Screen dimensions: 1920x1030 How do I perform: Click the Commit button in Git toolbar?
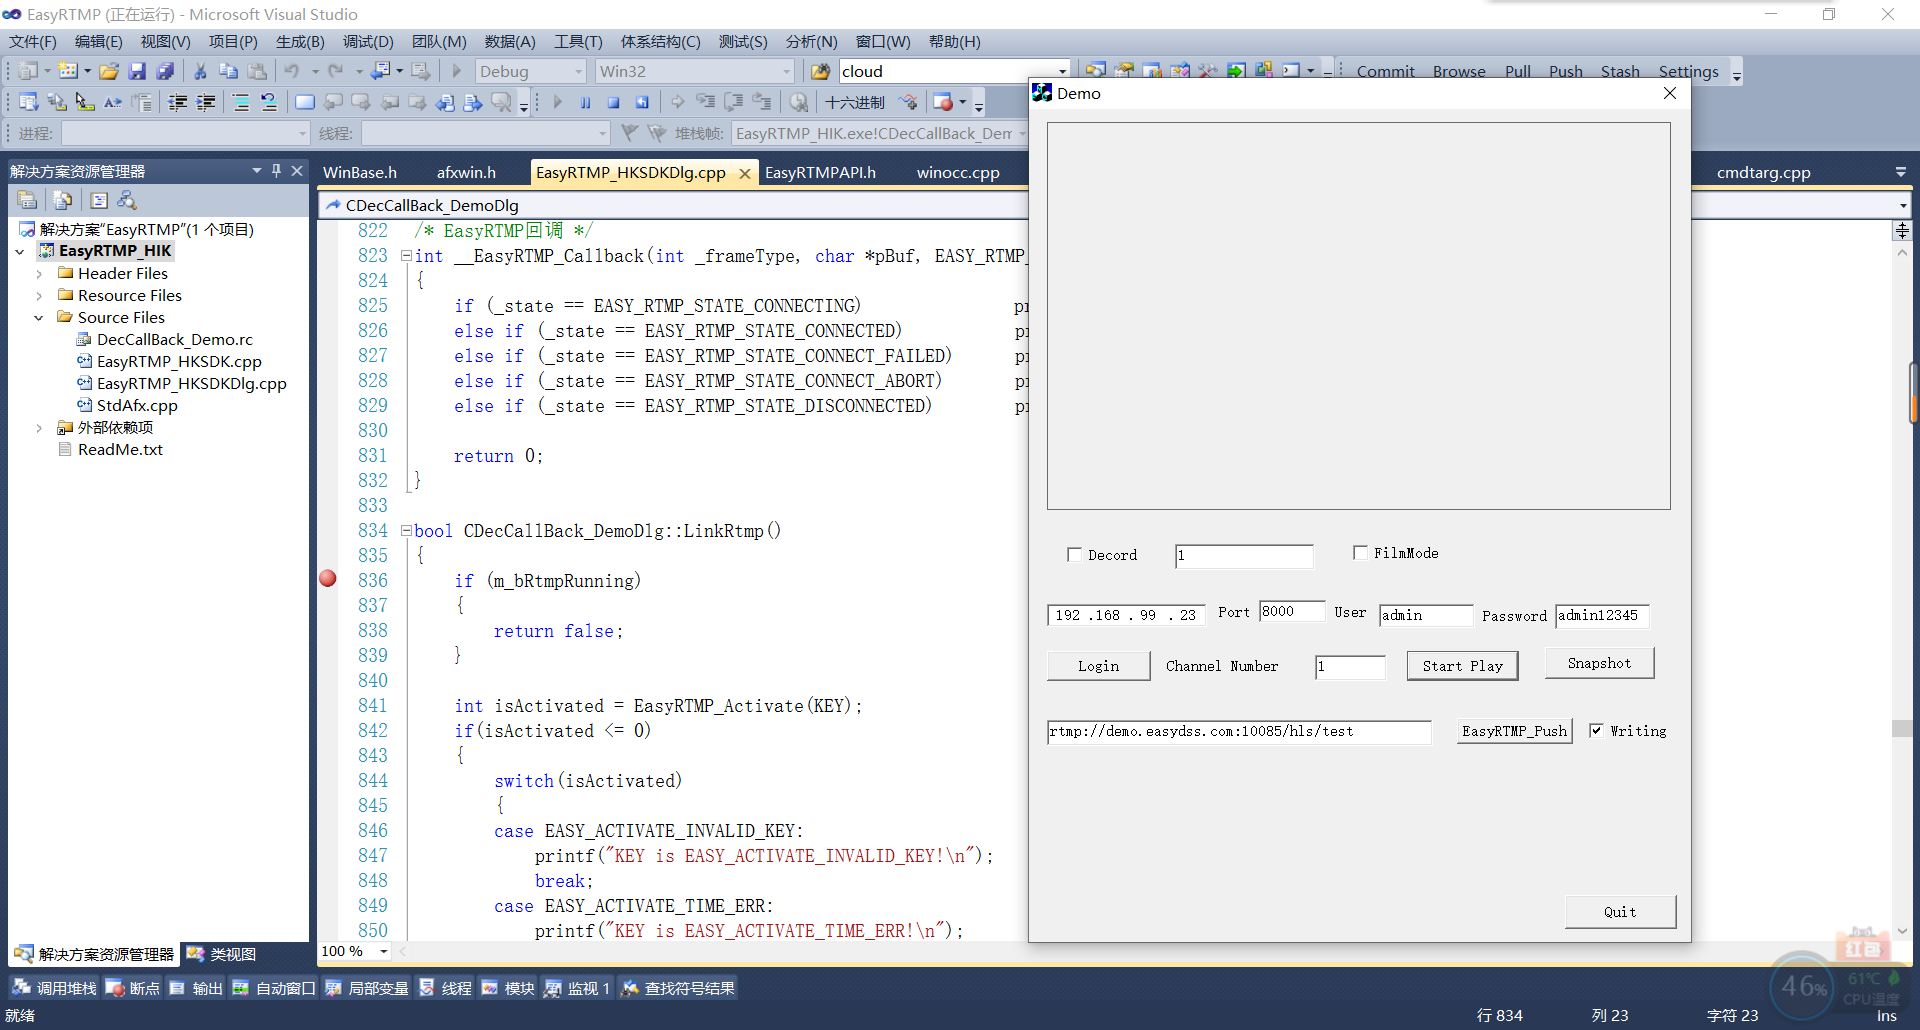coord(1385,71)
